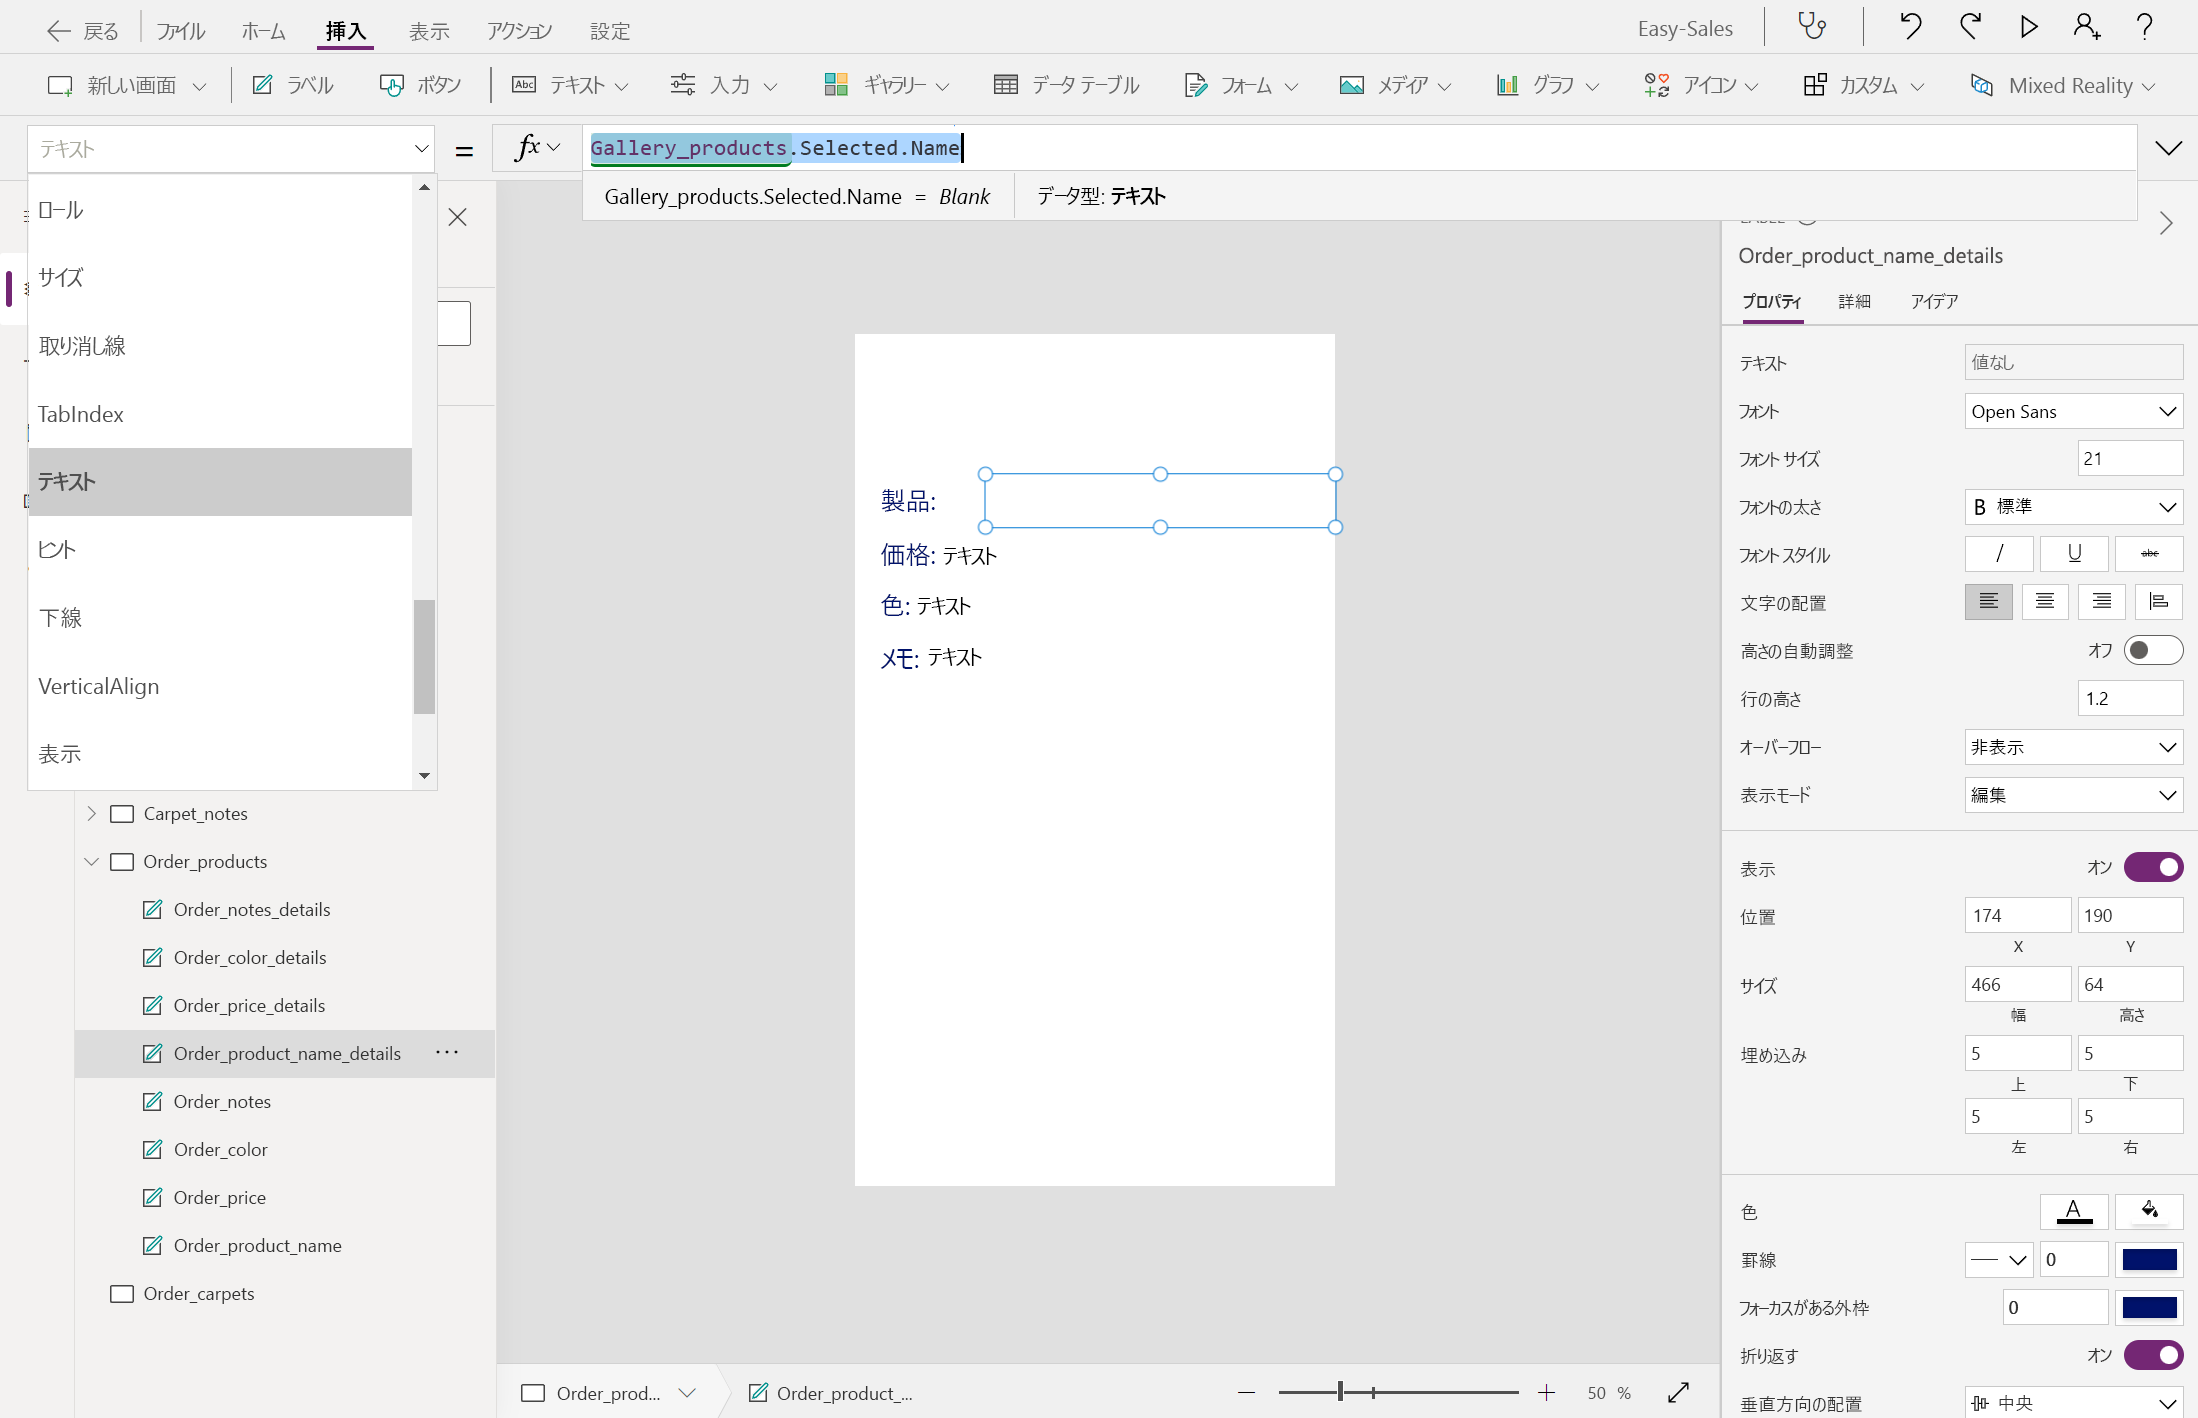Expand the Carpet_notes tree node
The height and width of the screenshot is (1418, 2198).
91,813
